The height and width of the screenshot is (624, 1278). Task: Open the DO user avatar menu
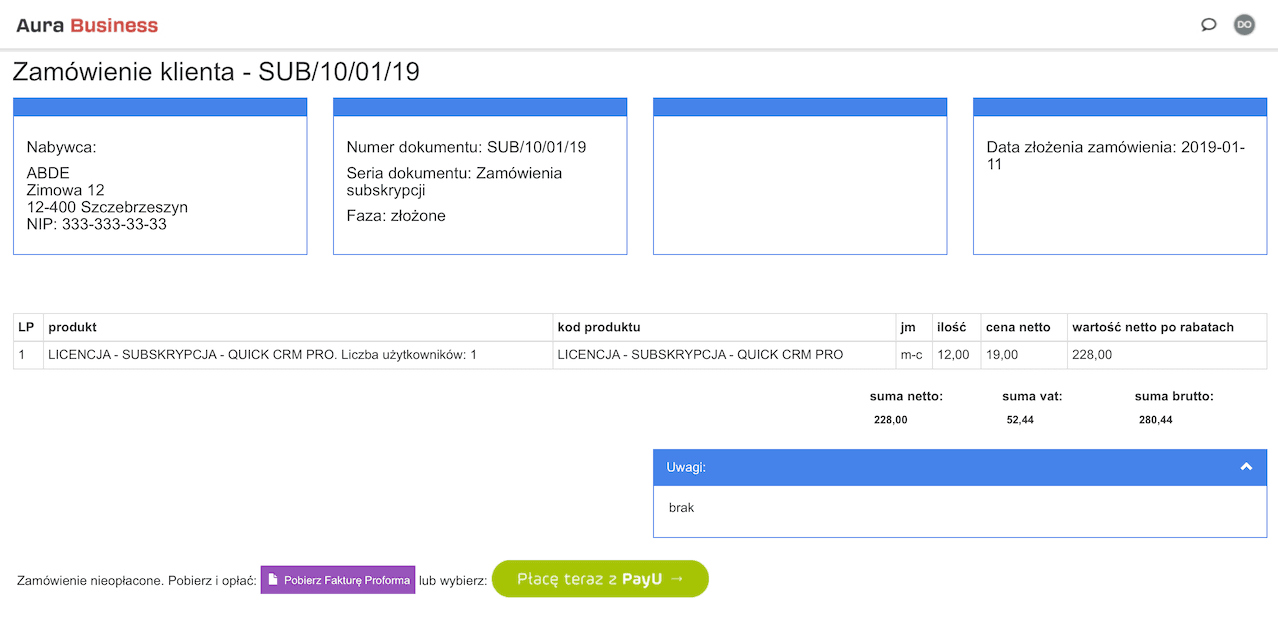click(1244, 25)
